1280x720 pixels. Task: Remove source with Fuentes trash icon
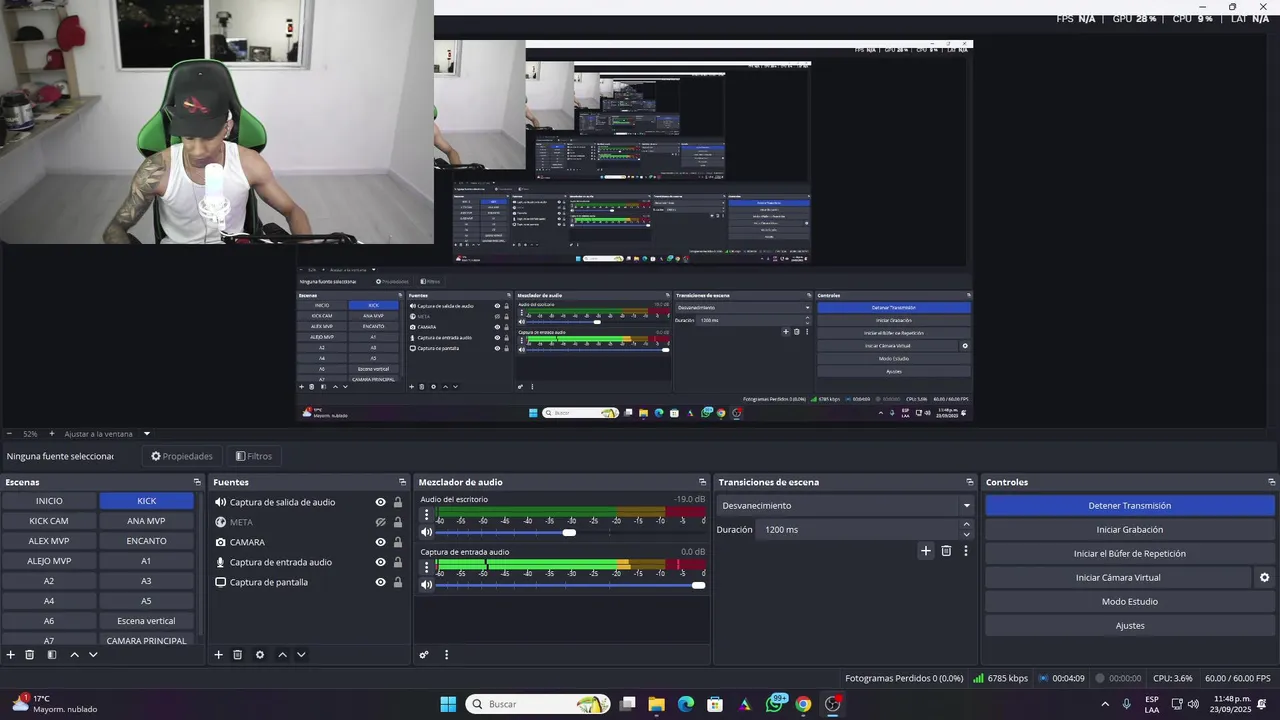coord(238,655)
